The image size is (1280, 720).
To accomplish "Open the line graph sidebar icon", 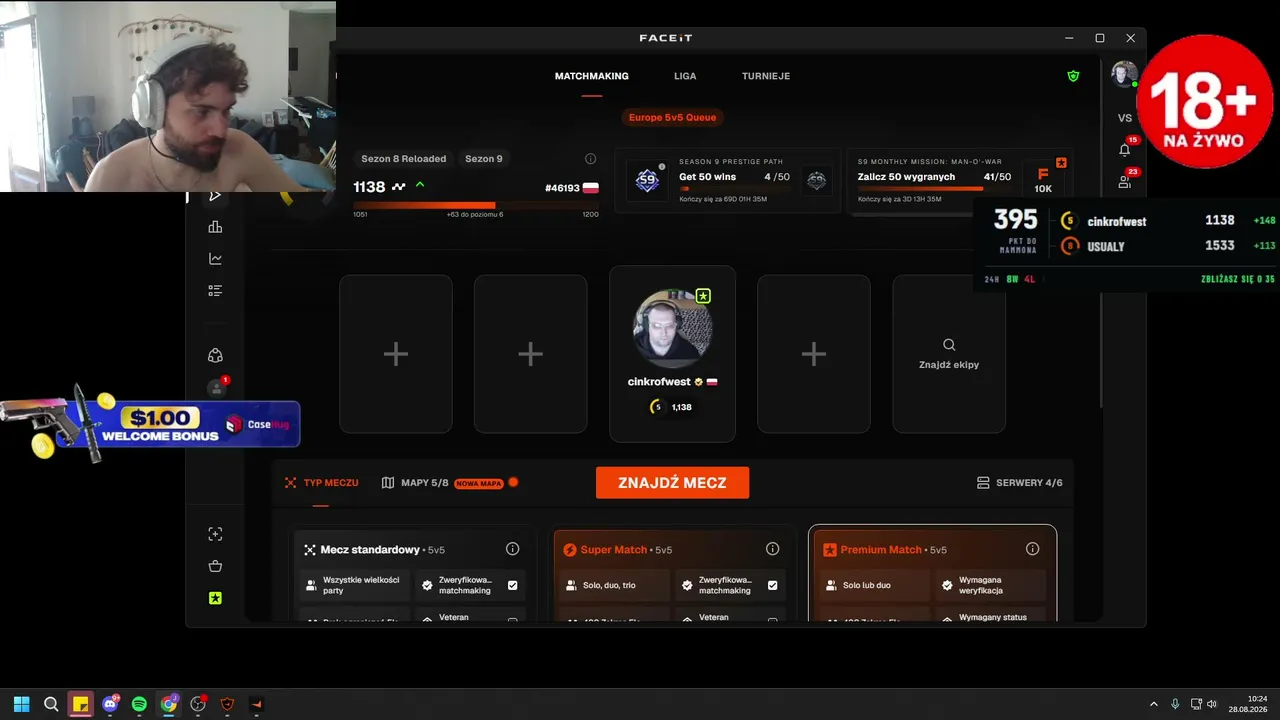I will pyautogui.click(x=215, y=259).
